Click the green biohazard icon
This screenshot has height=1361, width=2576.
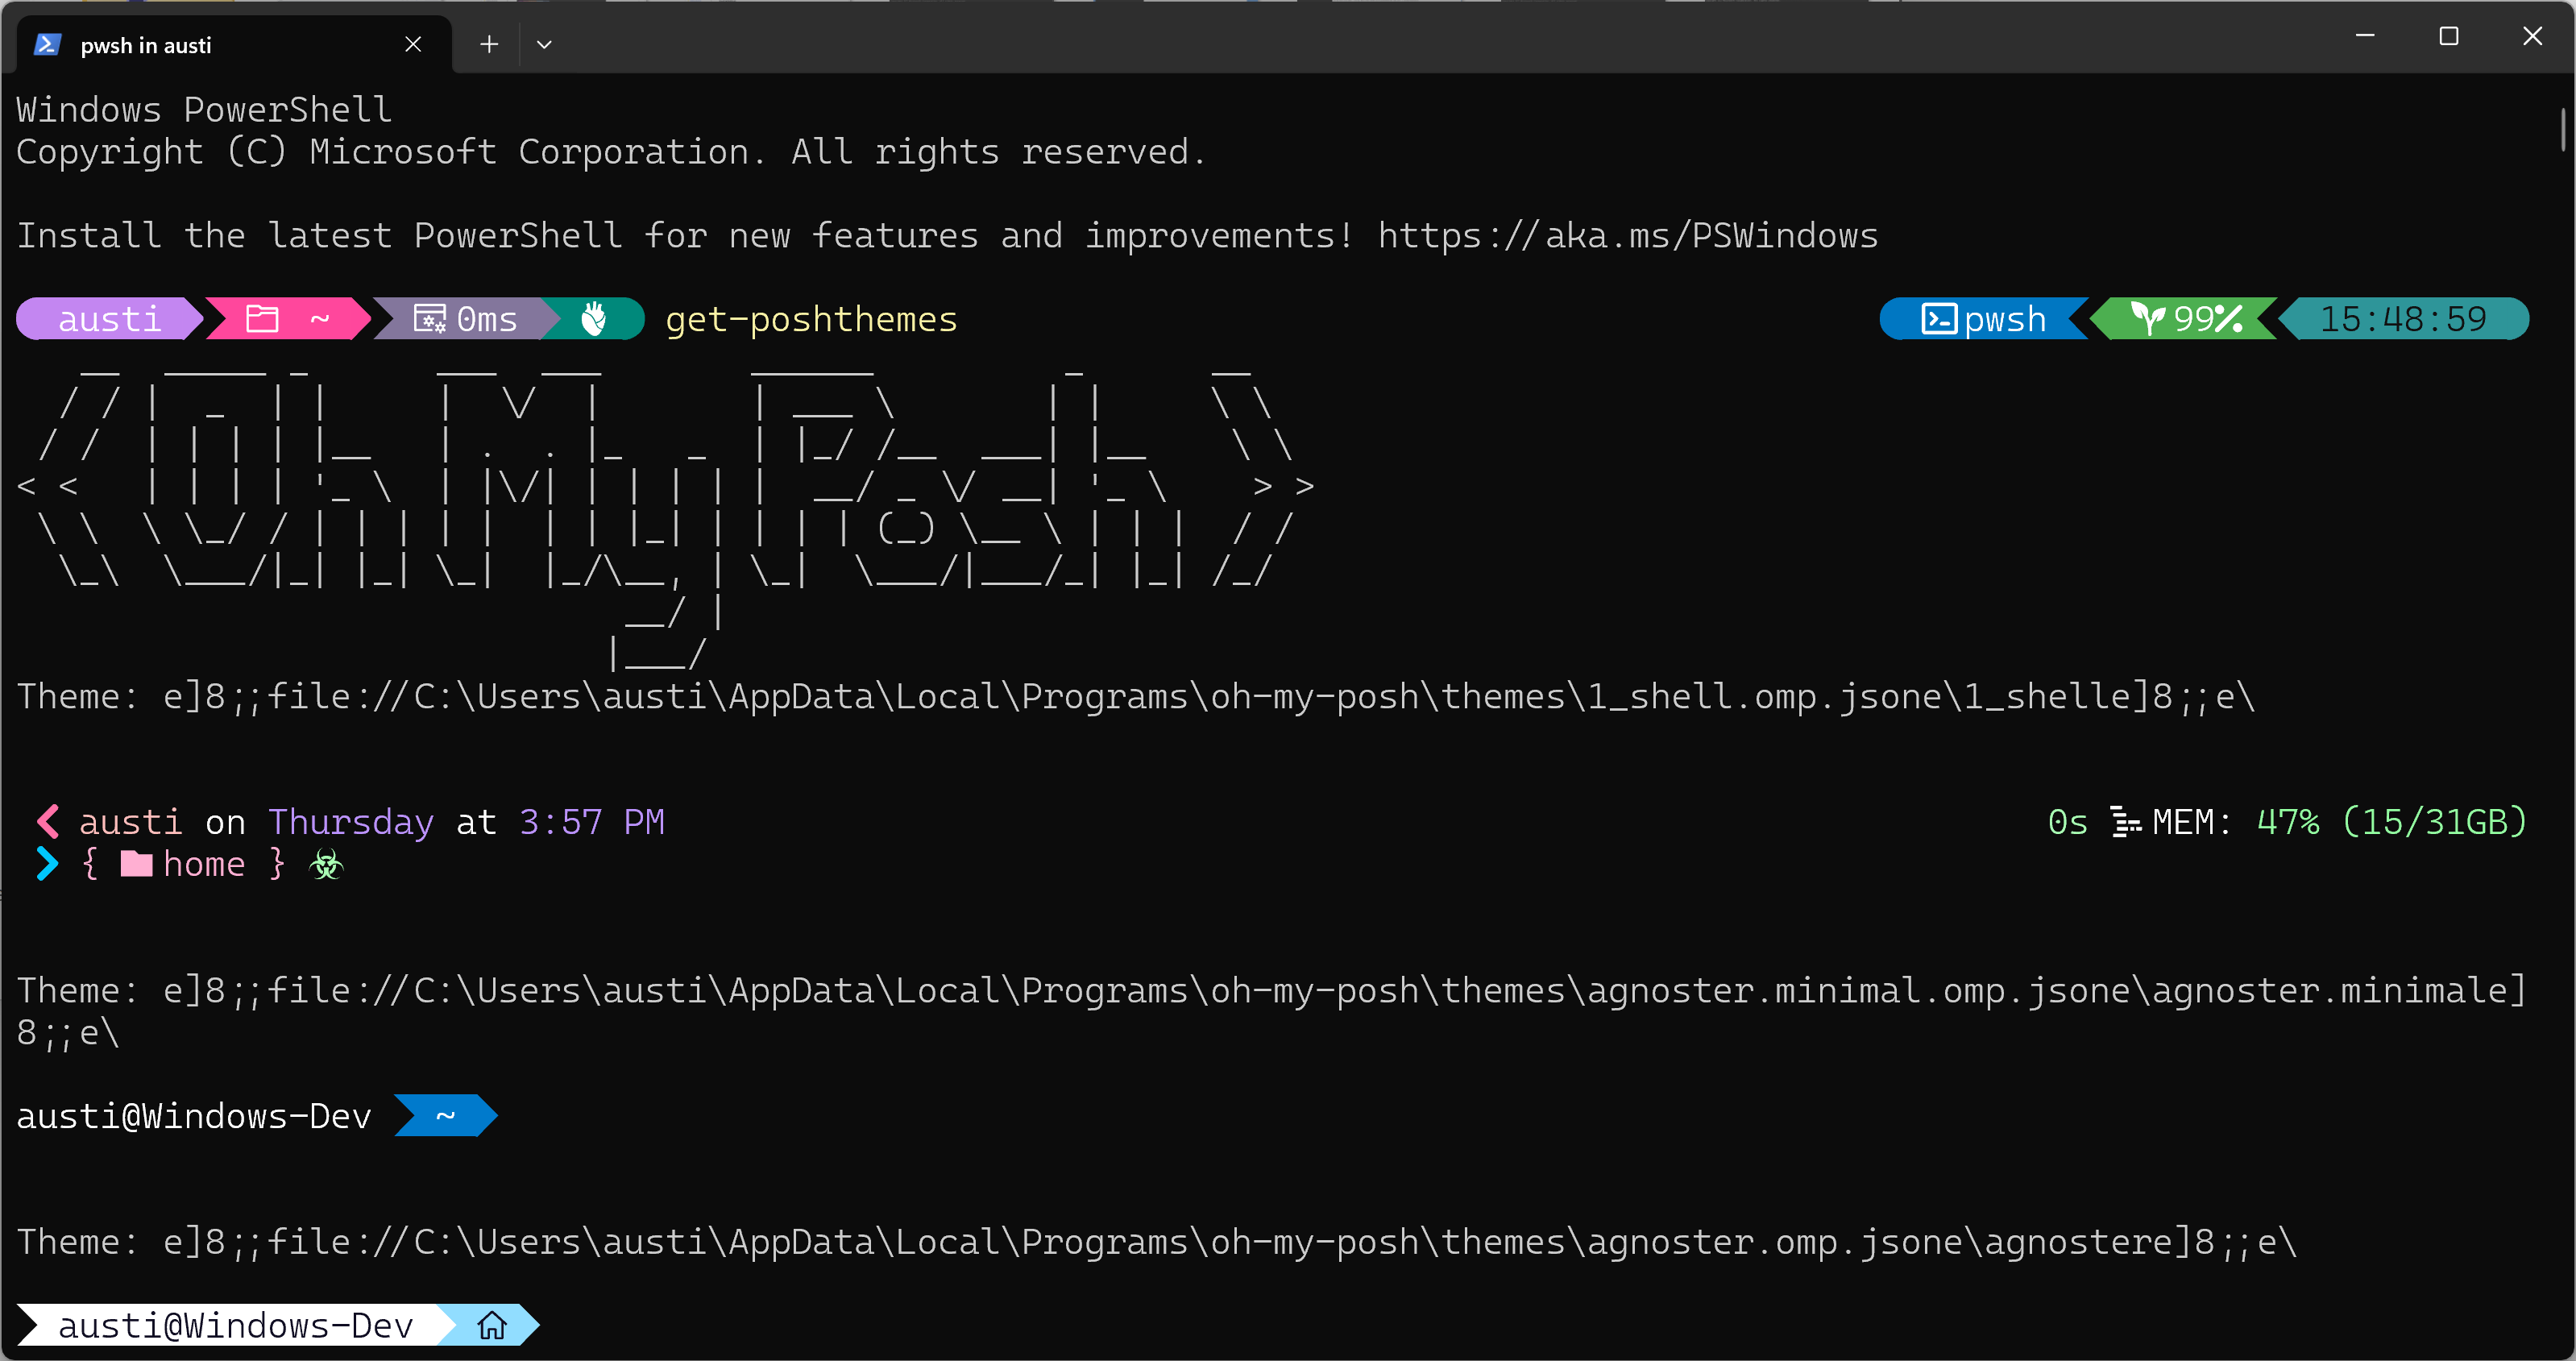click(326, 864)
